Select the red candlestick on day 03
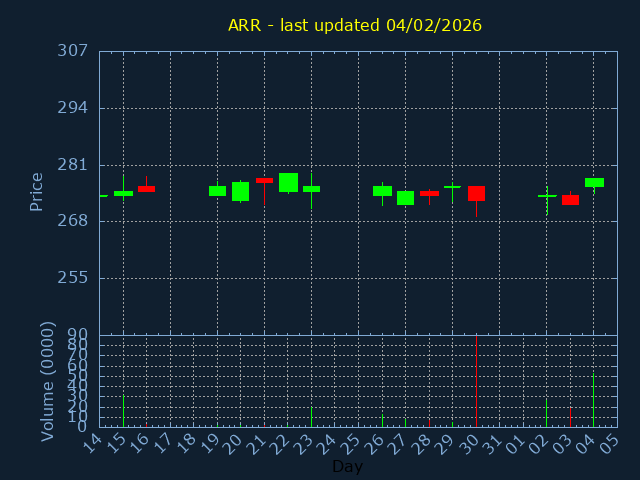 [570, 200]
